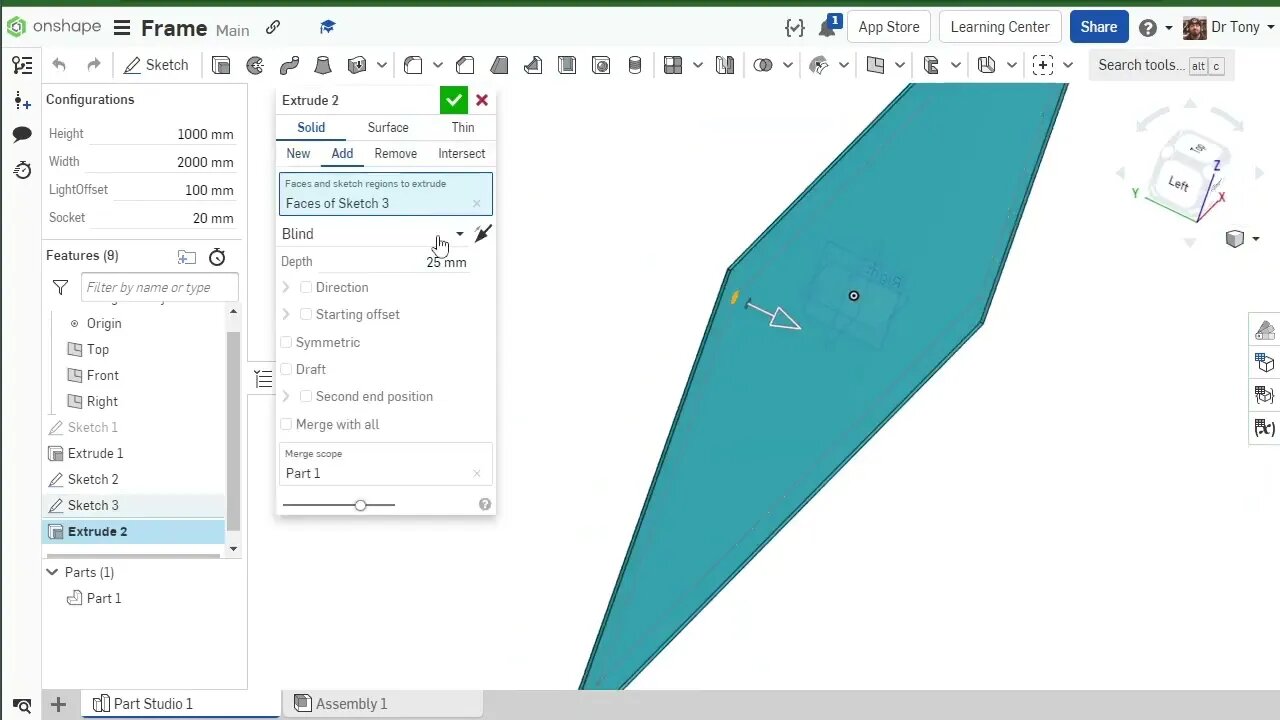Click the Redo arrow
The height and width of the screenshot is (720, 1280).
[94, 65]
